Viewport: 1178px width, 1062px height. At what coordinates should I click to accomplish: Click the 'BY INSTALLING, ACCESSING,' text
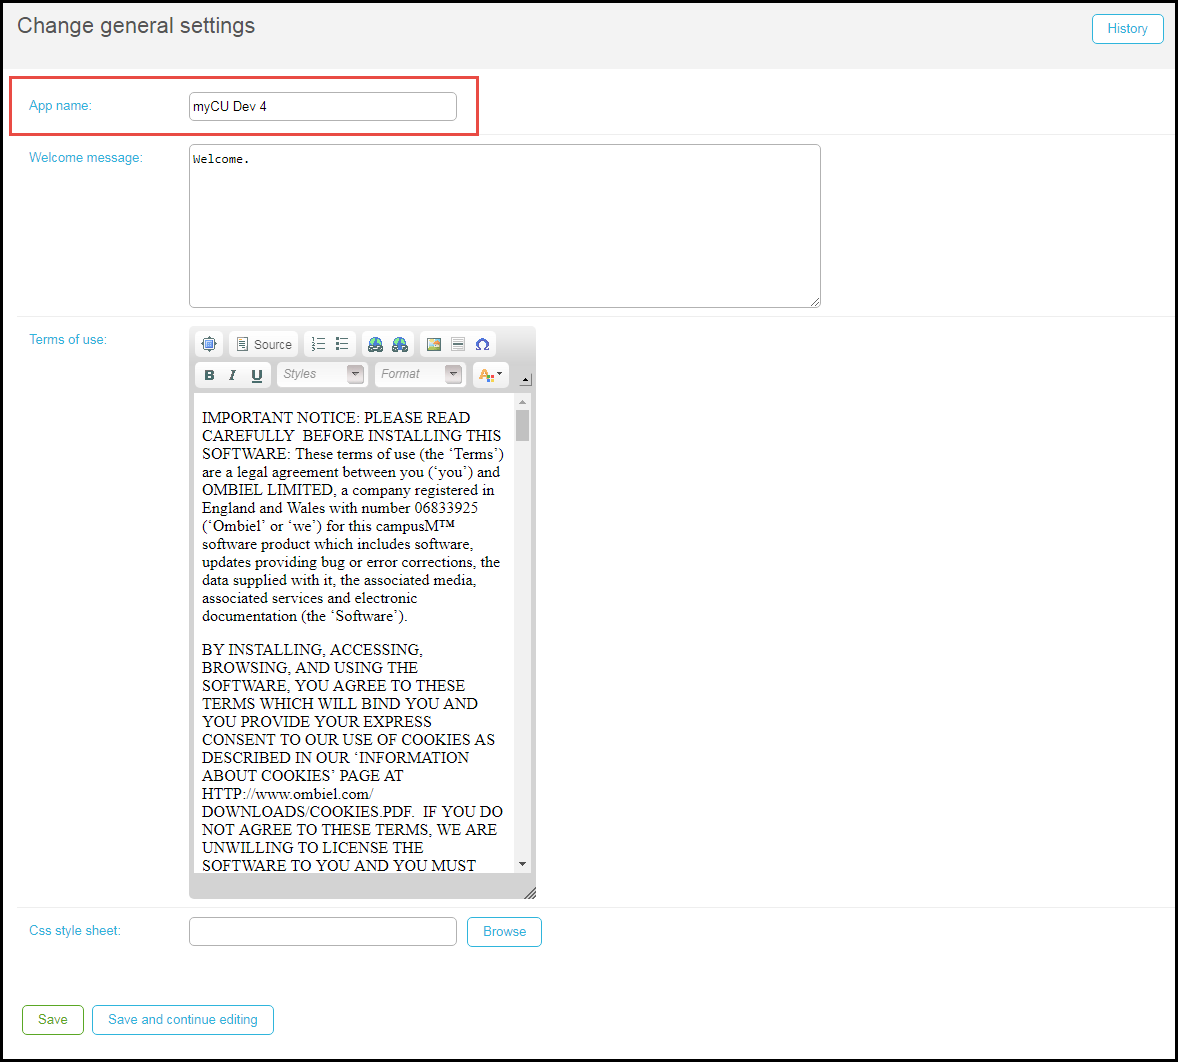[x=312, y=650]
